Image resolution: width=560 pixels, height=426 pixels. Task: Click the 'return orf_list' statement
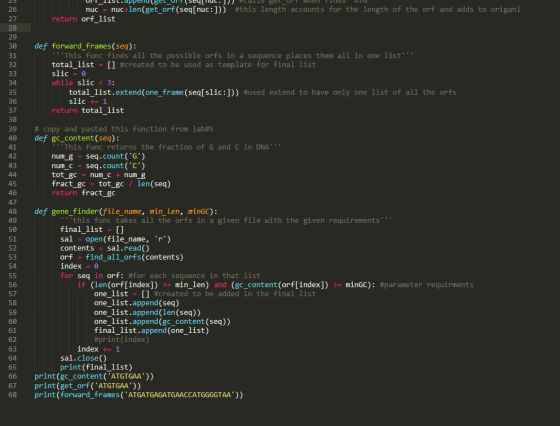[x=84, y=19]
